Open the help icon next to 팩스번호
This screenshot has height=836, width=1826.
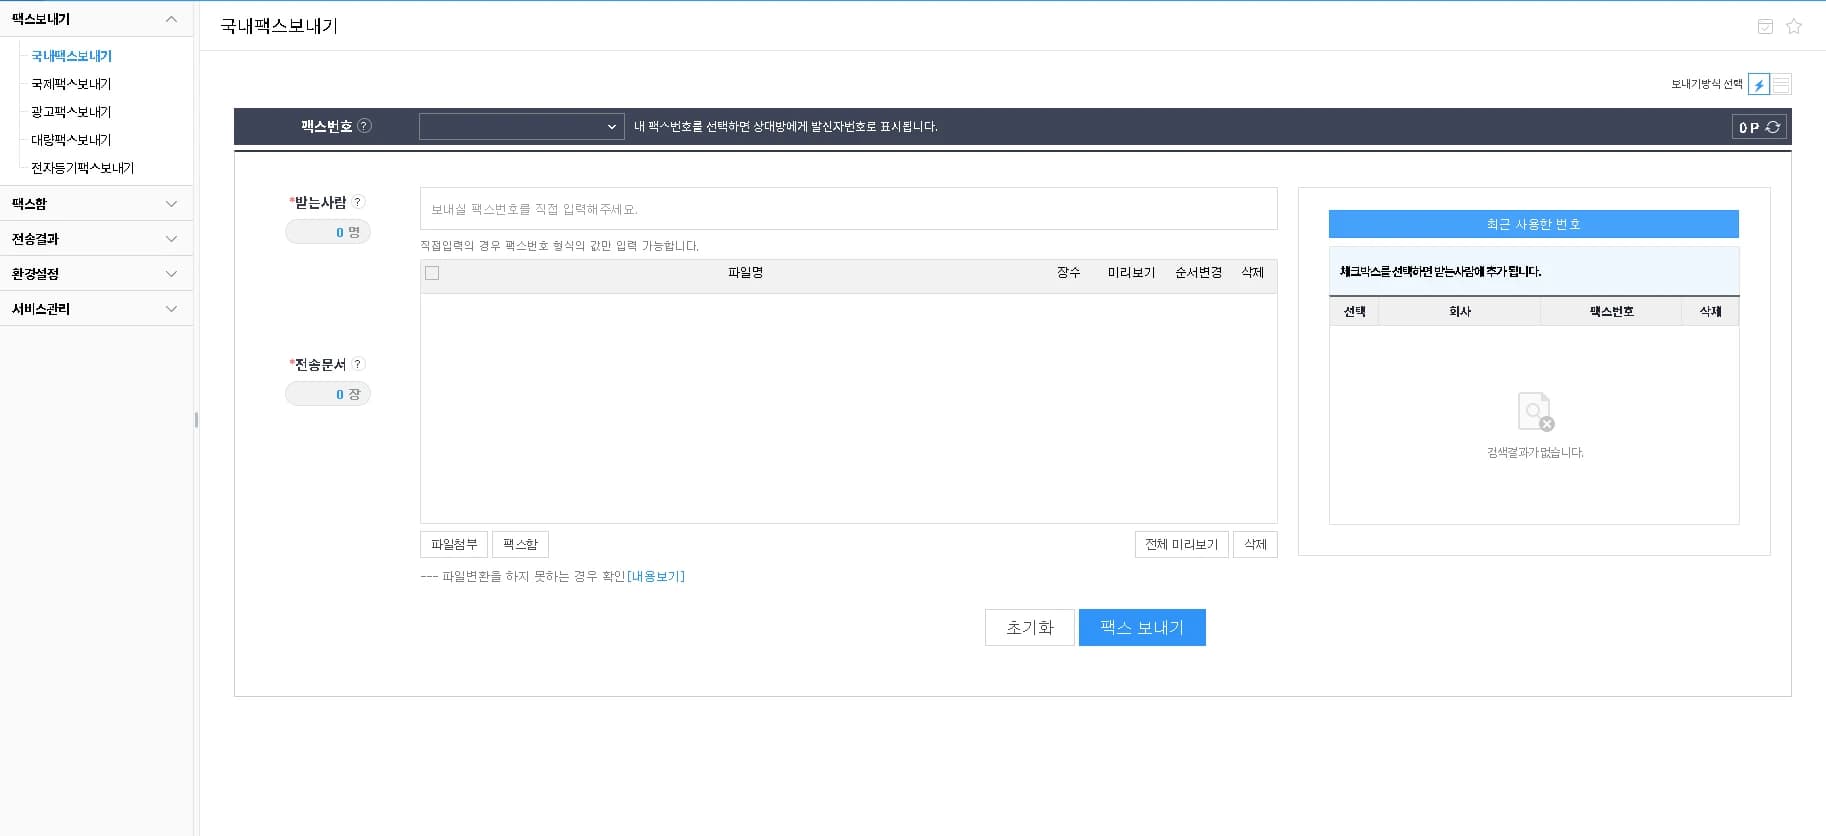pyautogui.click(x=365, y=126)
